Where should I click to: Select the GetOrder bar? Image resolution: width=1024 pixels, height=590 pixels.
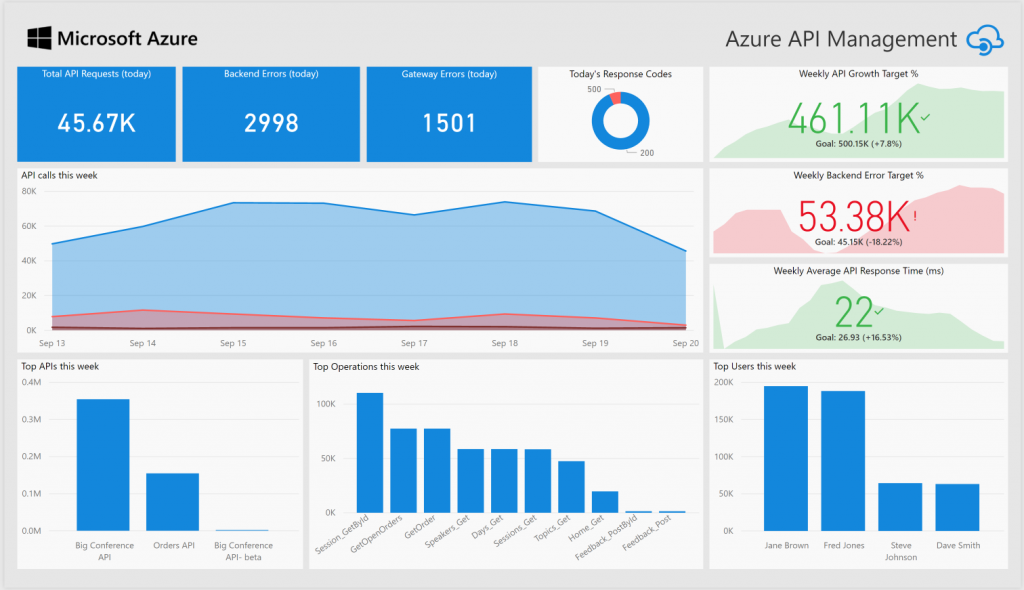click(x=437, y=470)
